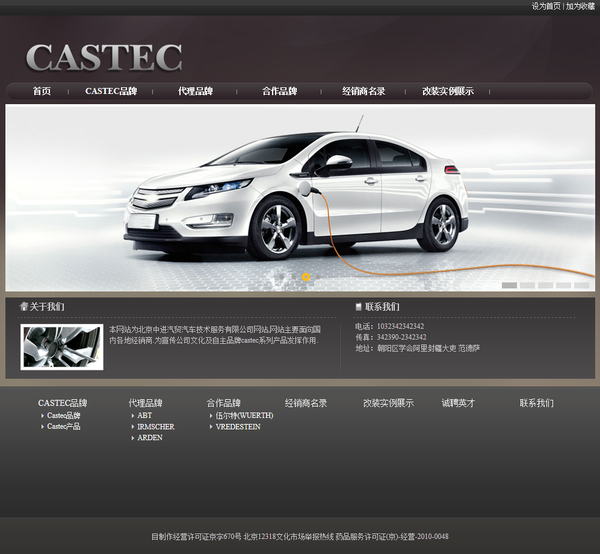
Task: Select the second grey carousel dot
Action: (x=293, y=277)
